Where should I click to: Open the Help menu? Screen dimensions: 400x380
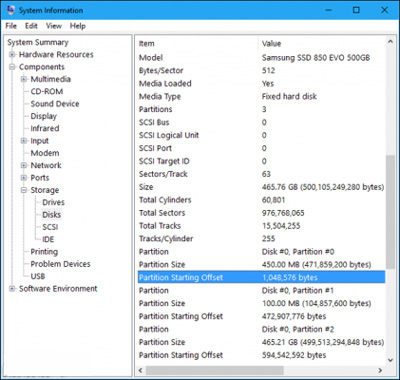click(x=78, y=26)
